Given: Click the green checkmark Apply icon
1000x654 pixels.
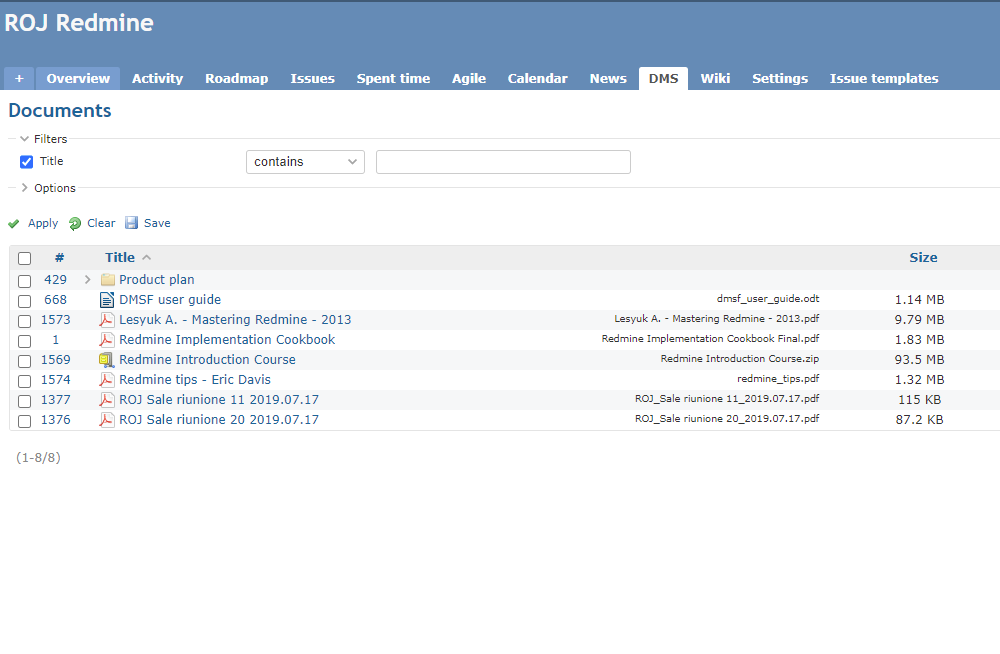Looking at the screenshot, I should click(x=13, y=223).
